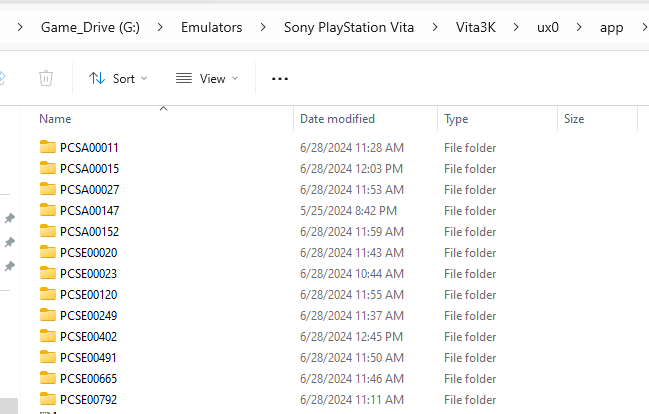Open the View layout dropdown
The height and width of the screenshot is (414, 649).
[207, 78]
